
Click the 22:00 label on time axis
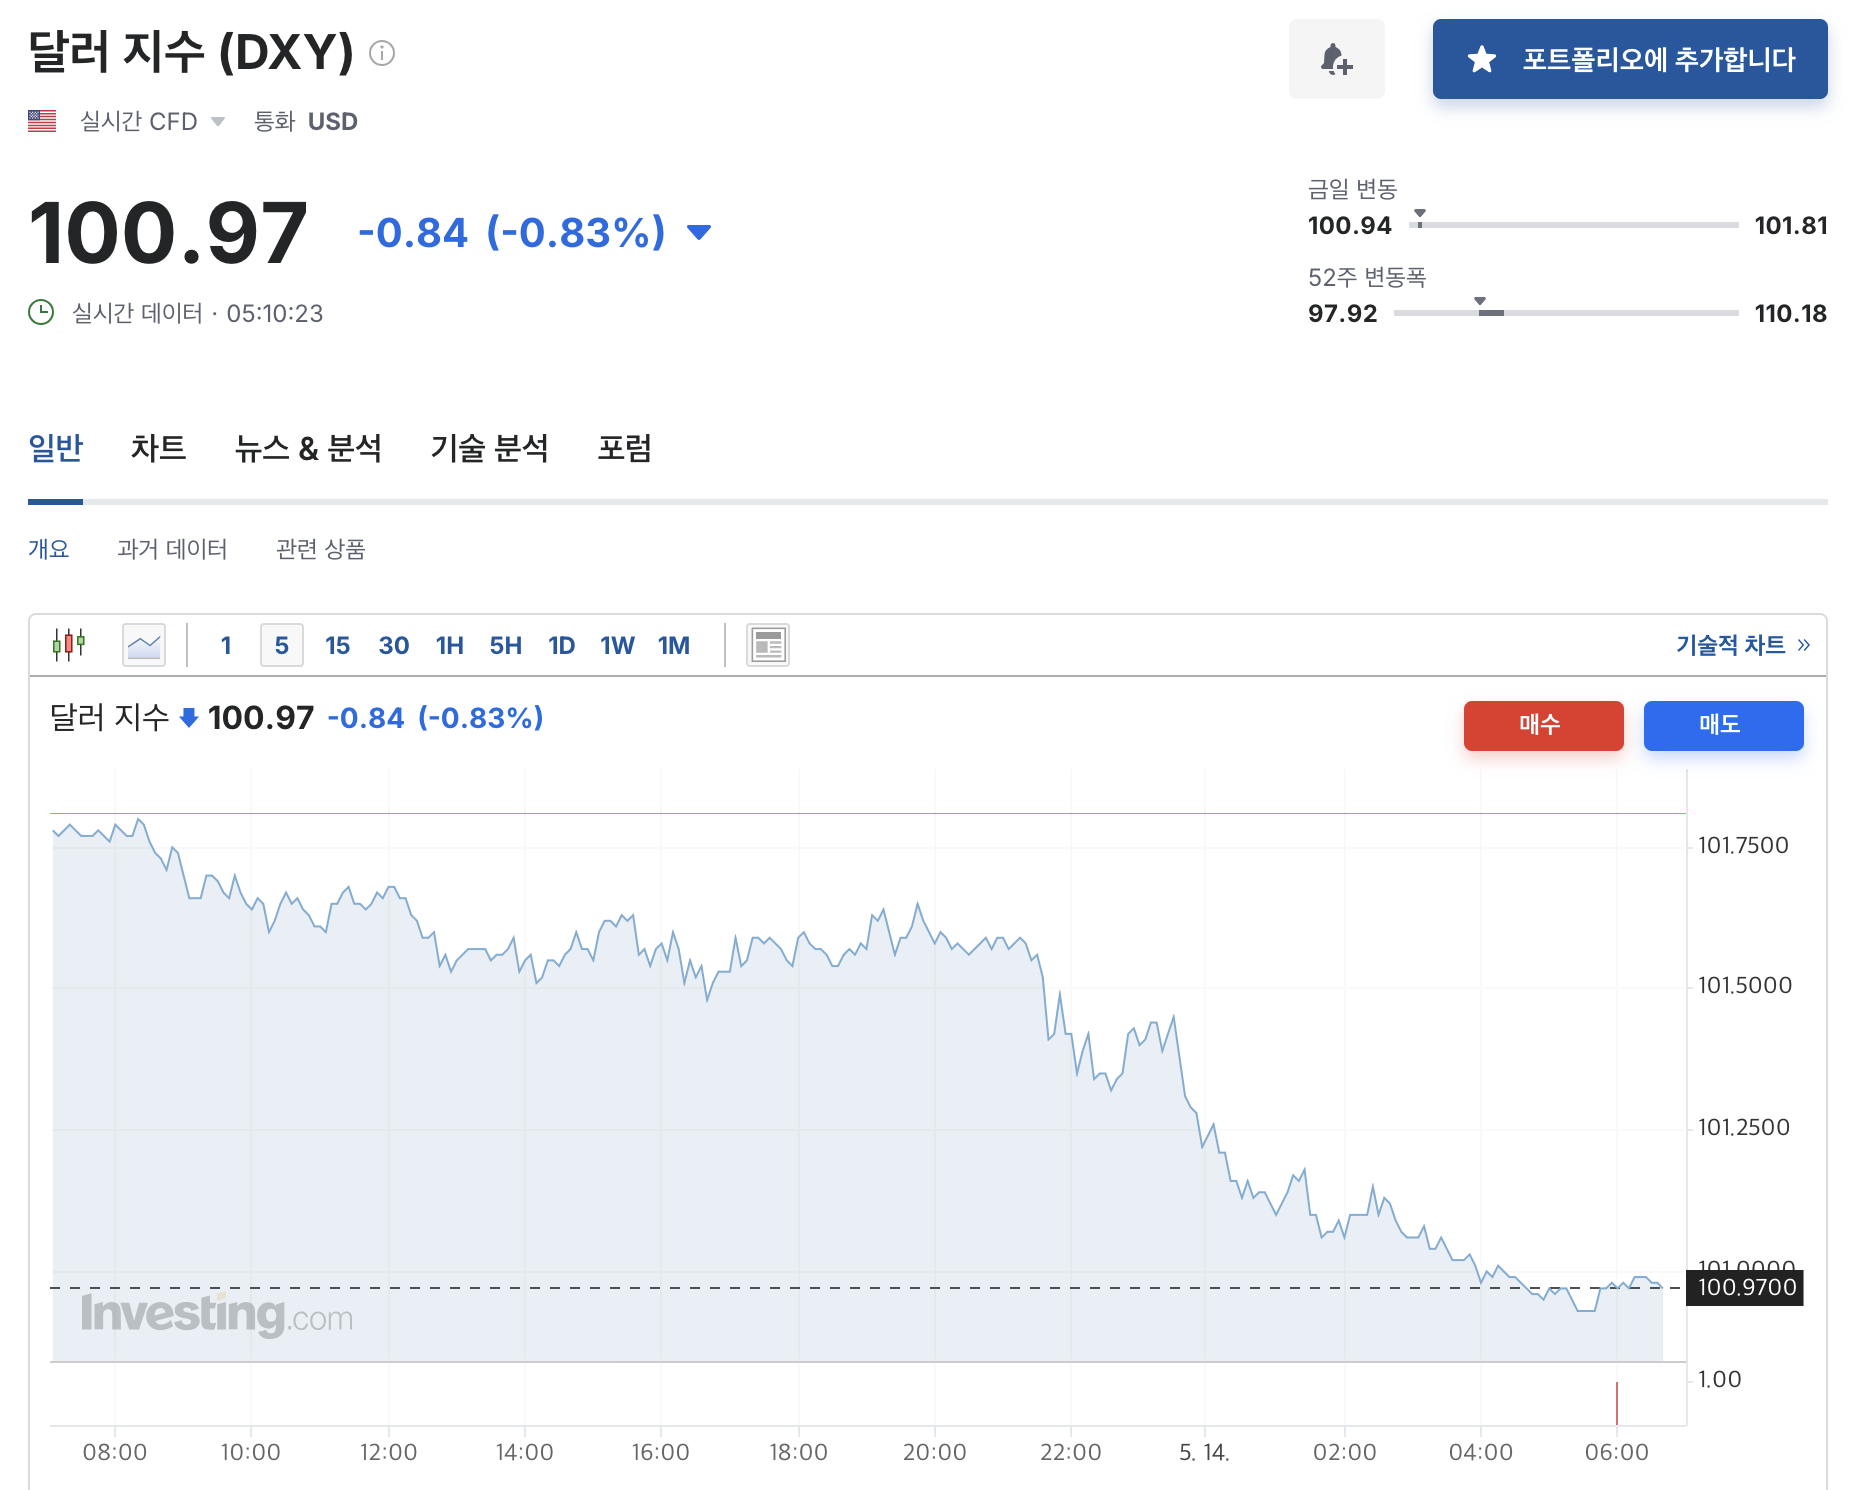1070,1452
